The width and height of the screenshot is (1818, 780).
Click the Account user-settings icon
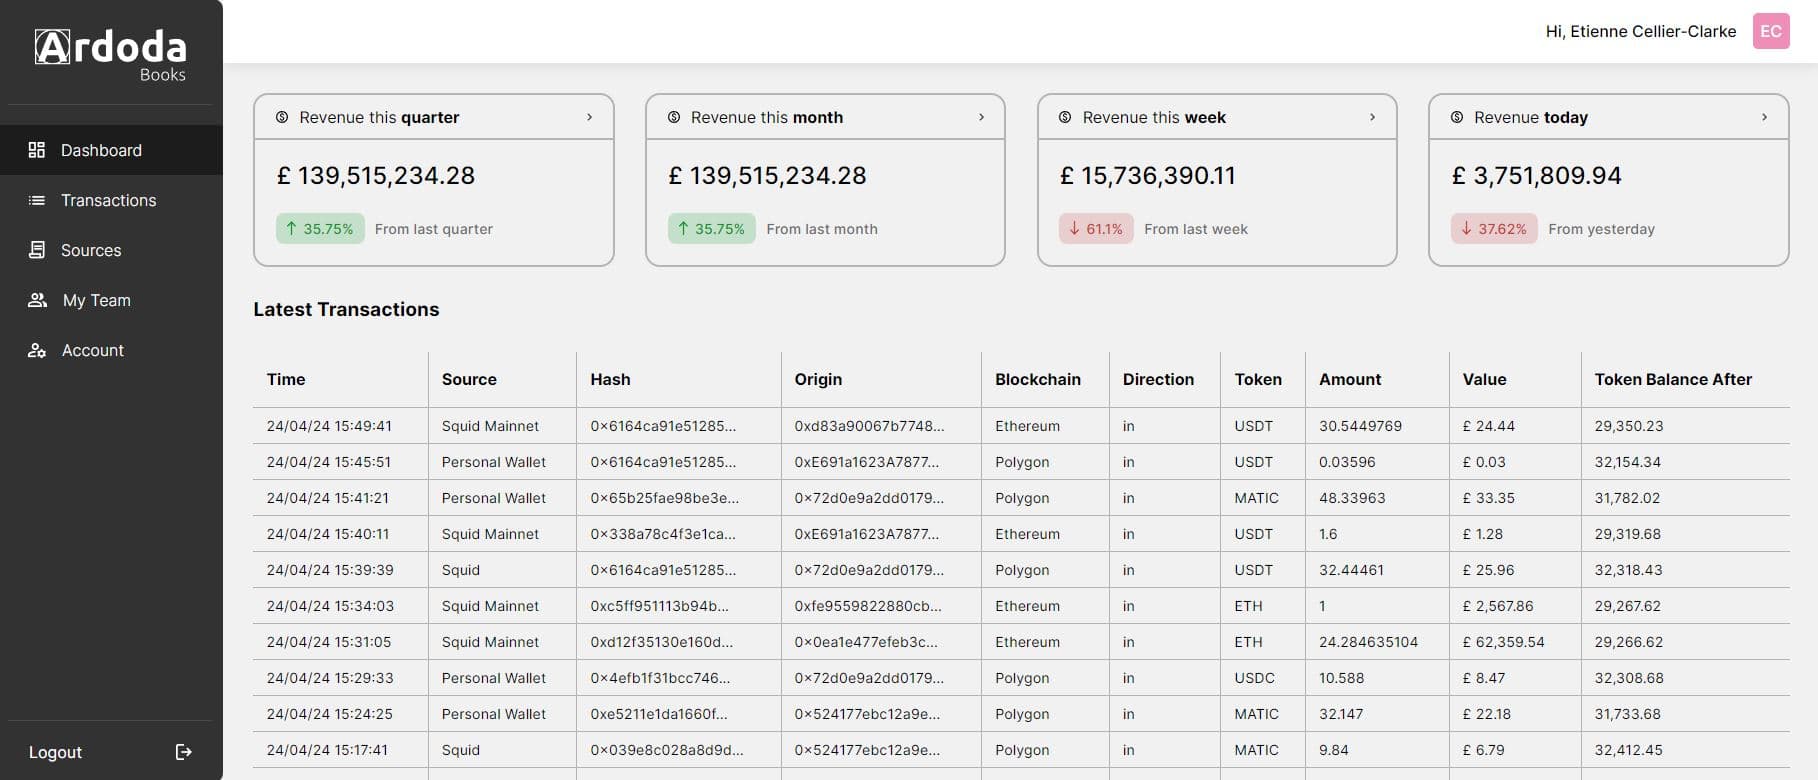click(x=37, y=350)
